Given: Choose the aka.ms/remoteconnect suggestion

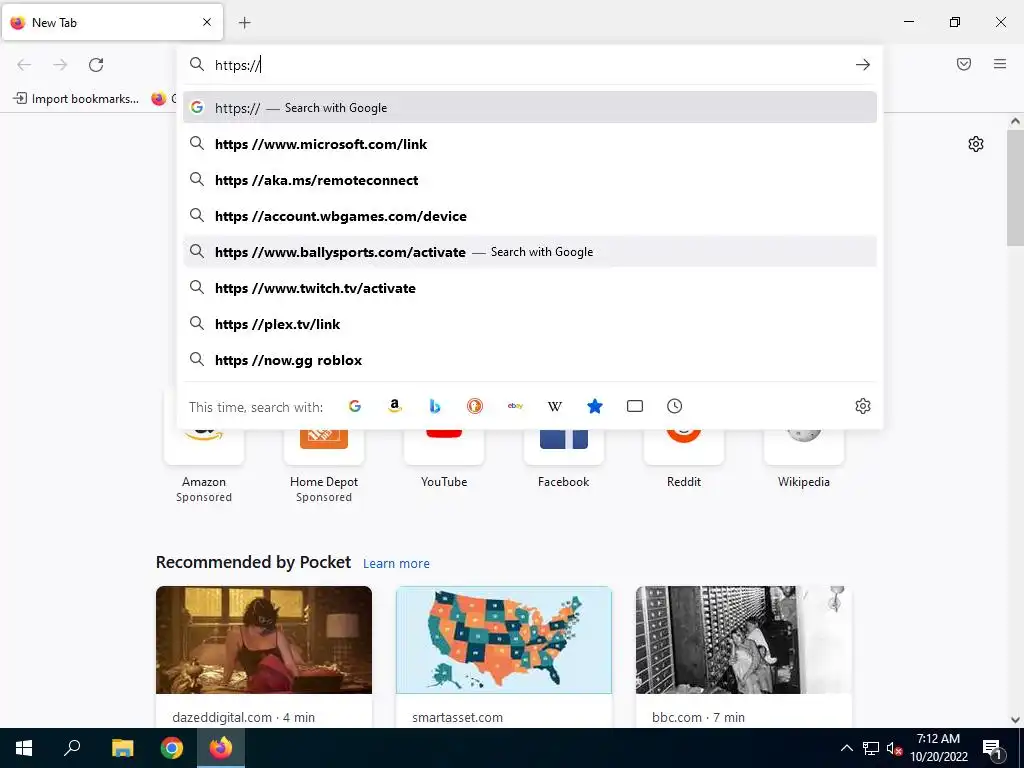Looking at the screenshot, I should point(530,180).
